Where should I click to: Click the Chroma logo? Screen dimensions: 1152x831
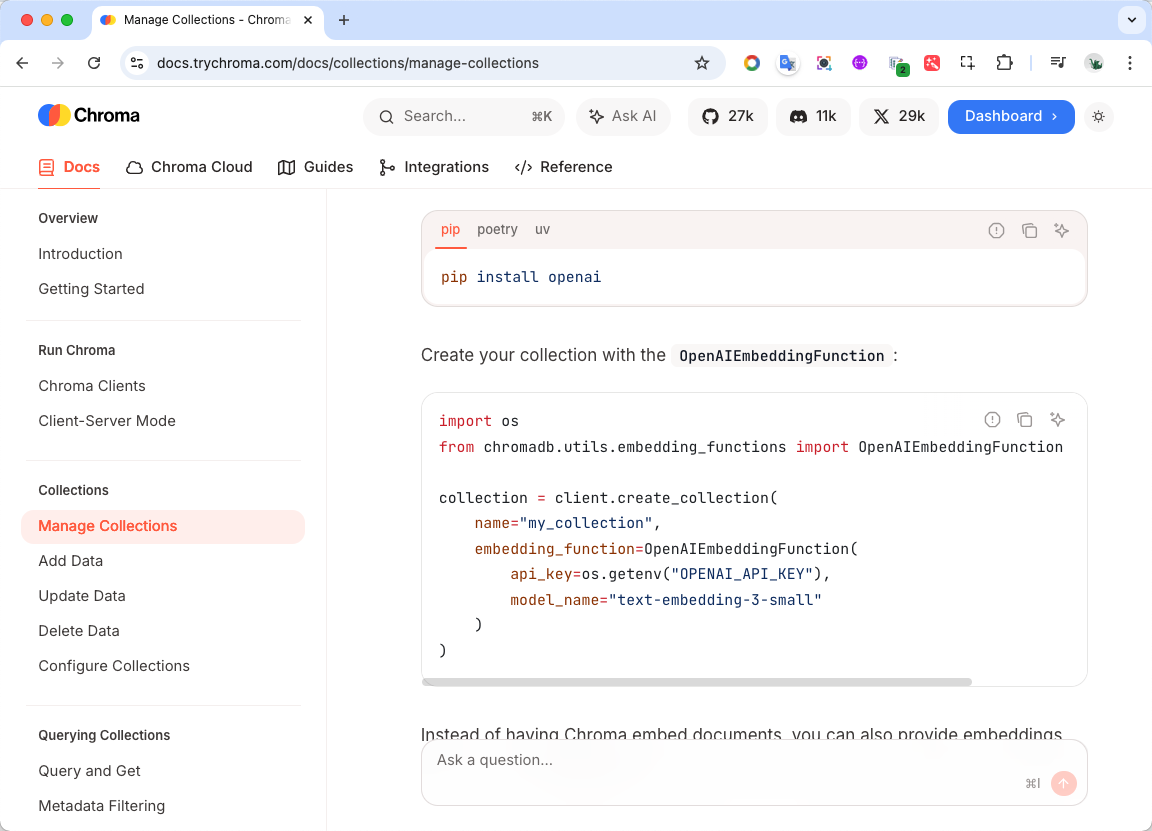[89, 115]
